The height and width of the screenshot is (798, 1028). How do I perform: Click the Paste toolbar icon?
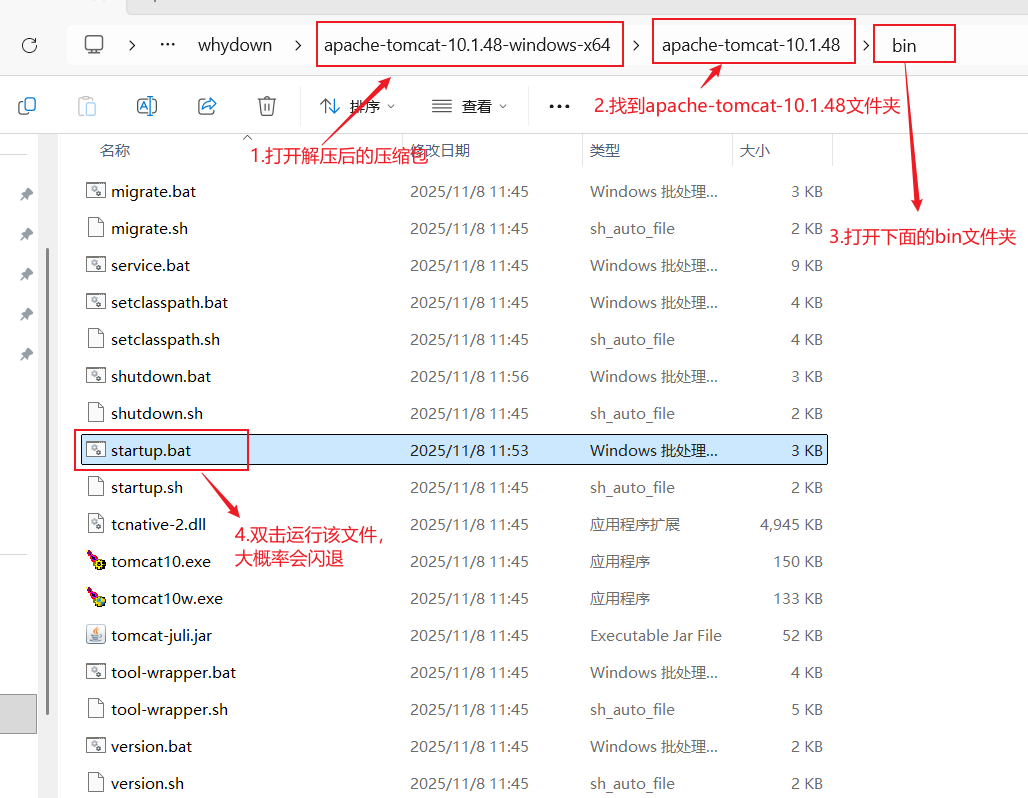87,106
